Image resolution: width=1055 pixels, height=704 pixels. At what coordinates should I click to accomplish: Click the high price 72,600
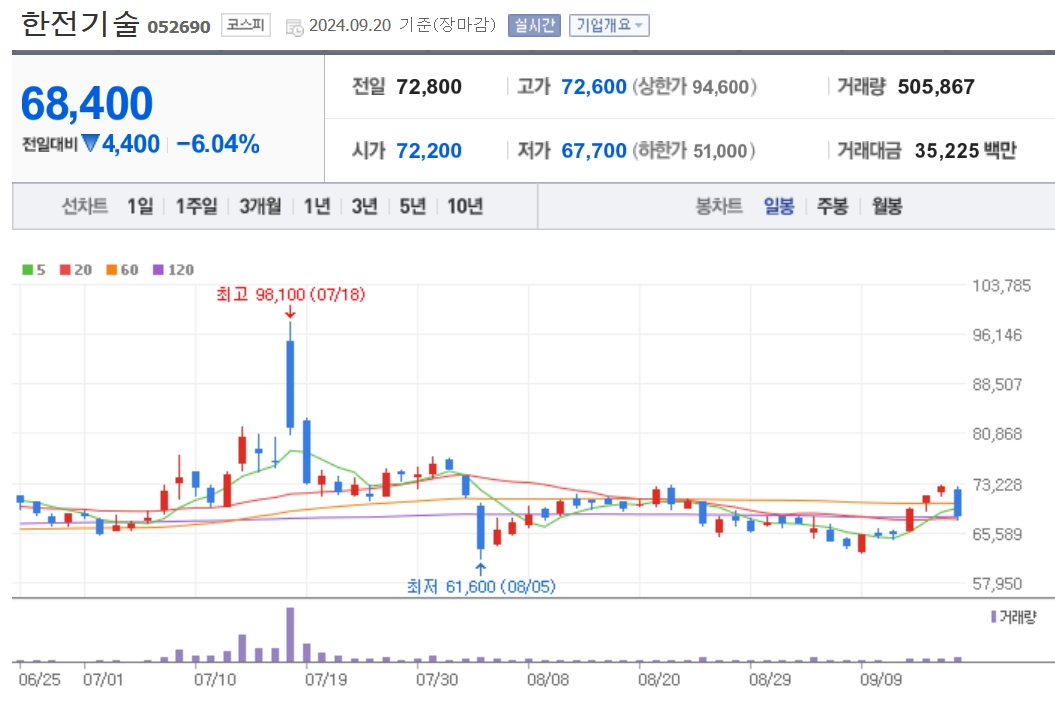point(594,87)
